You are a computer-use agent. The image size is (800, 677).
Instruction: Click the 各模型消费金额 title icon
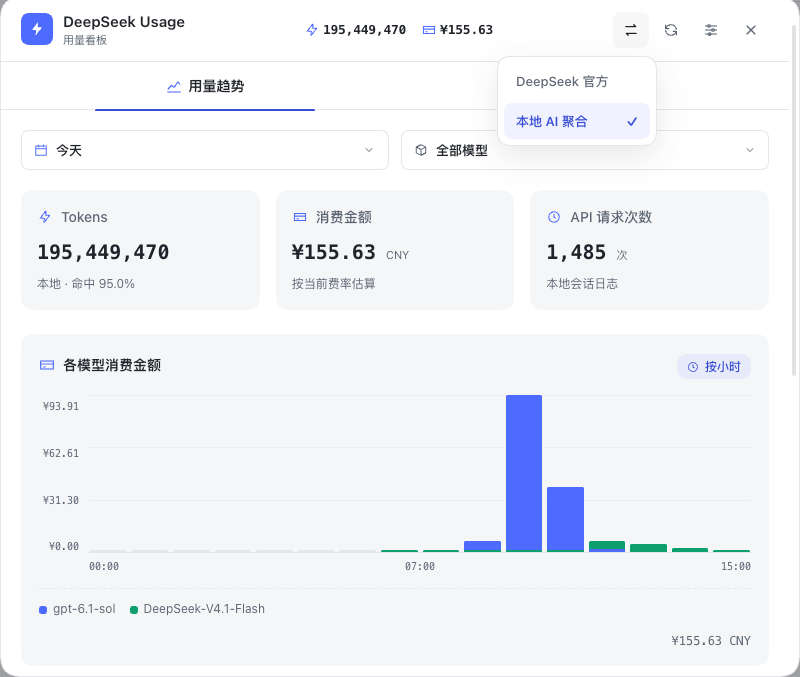[47, 365]
